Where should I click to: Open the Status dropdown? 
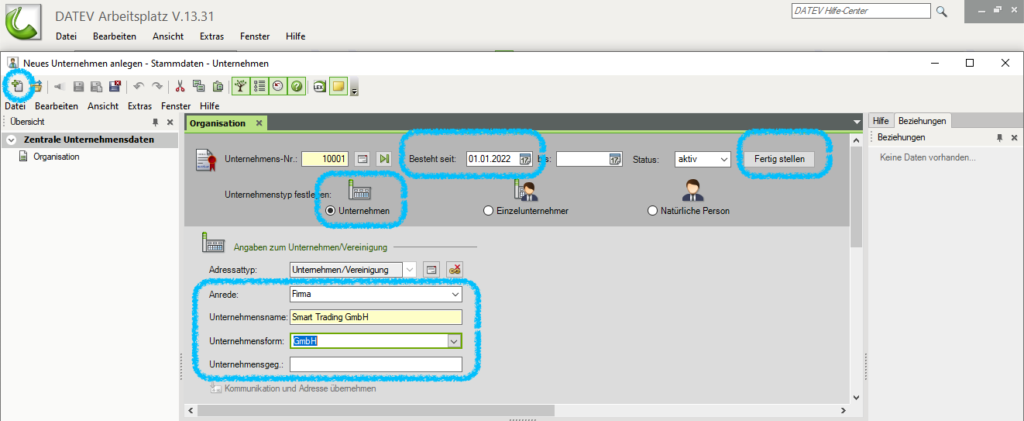pos(723,159)
